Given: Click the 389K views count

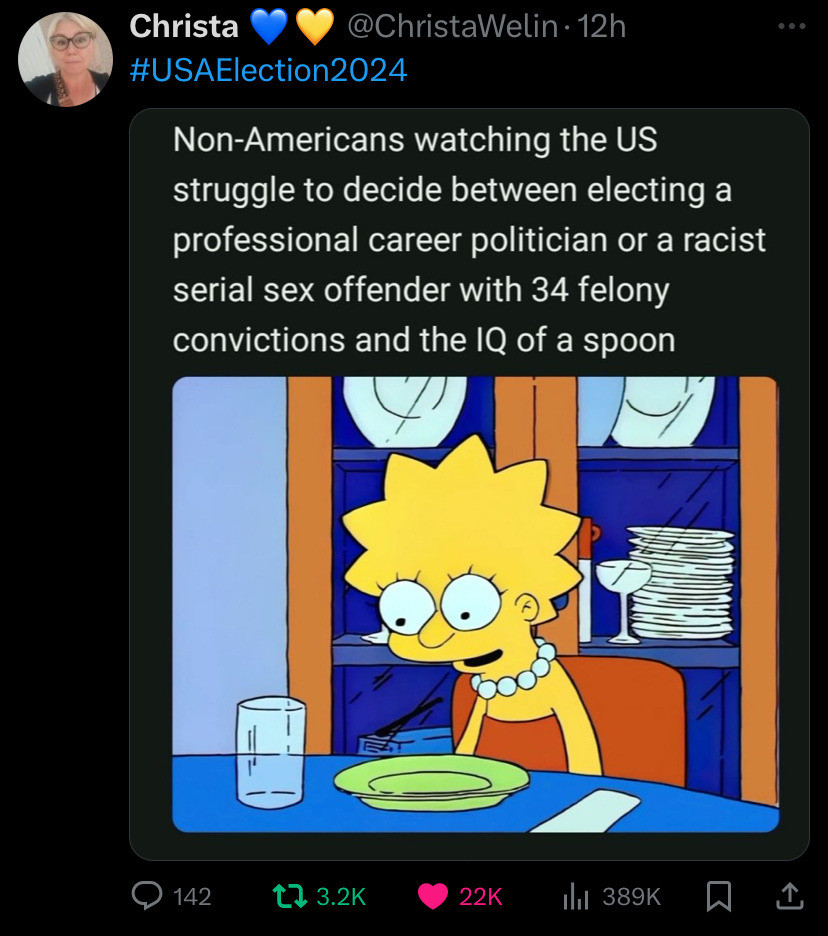Looking at the screenshot, I should 631,897.
